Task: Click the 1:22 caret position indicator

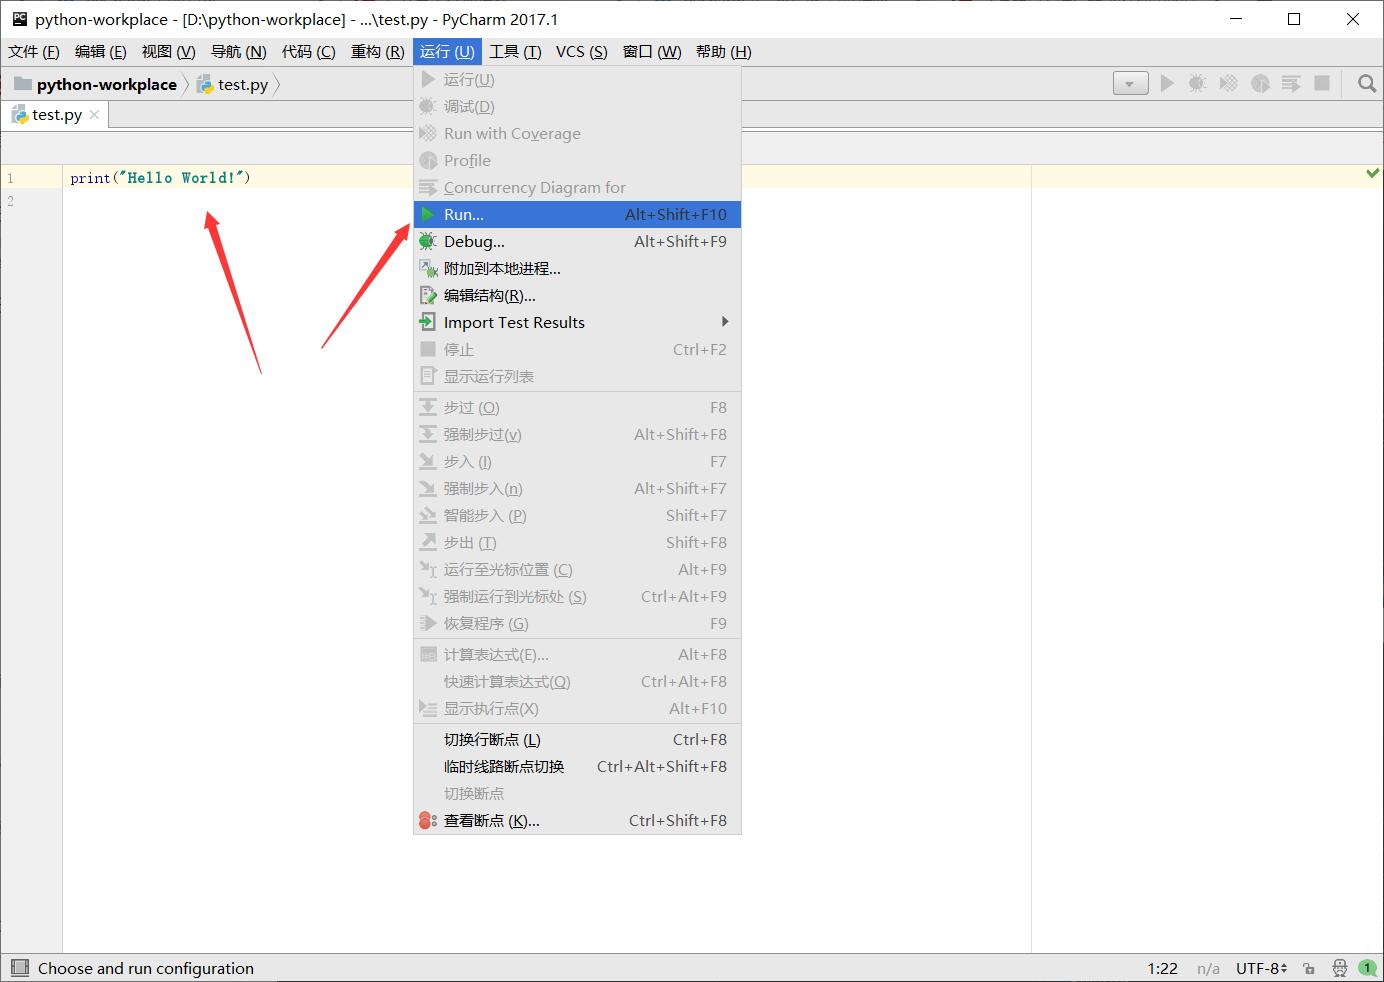Action: point(1162,968)
